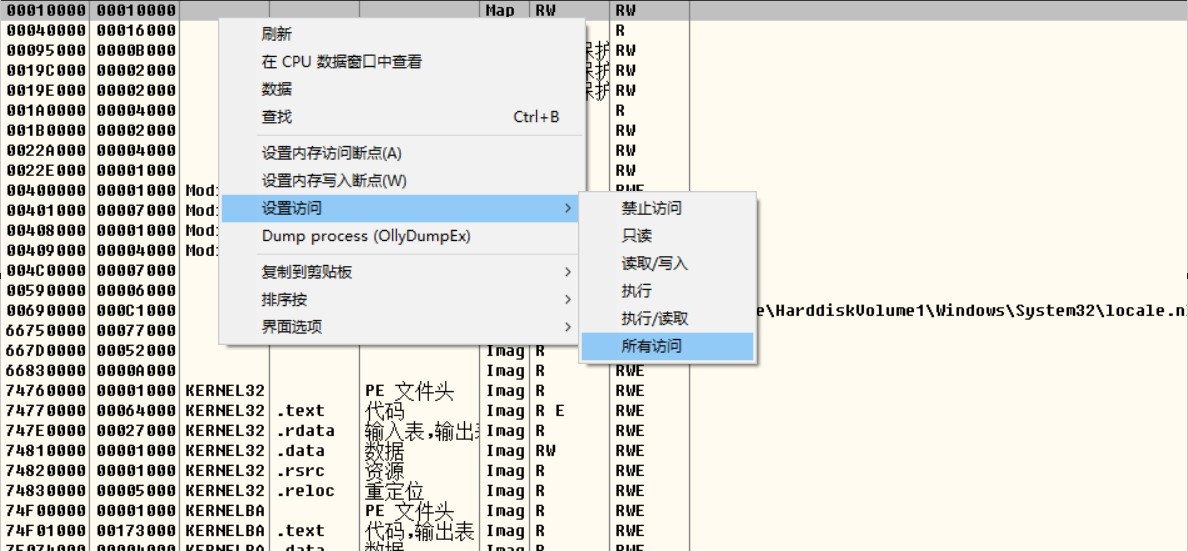Click address 66750000 row
The height and width of the screenshot is (551, 1188).
coord(46,330)
